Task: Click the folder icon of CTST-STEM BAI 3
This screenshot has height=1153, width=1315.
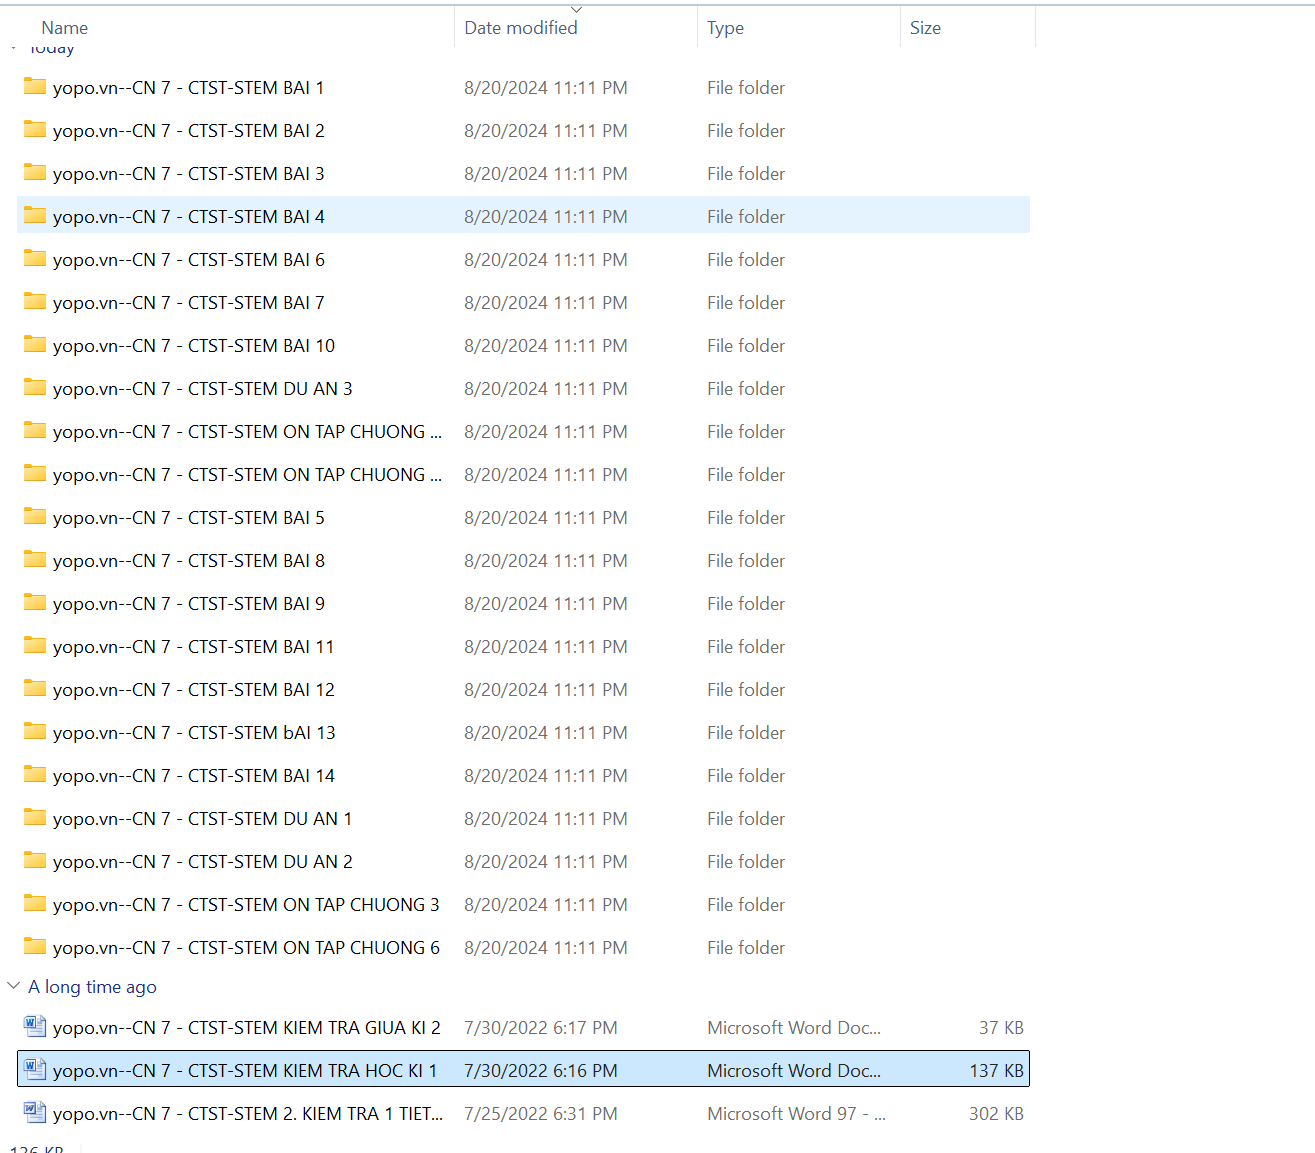Action: click(x=35, y=173)
